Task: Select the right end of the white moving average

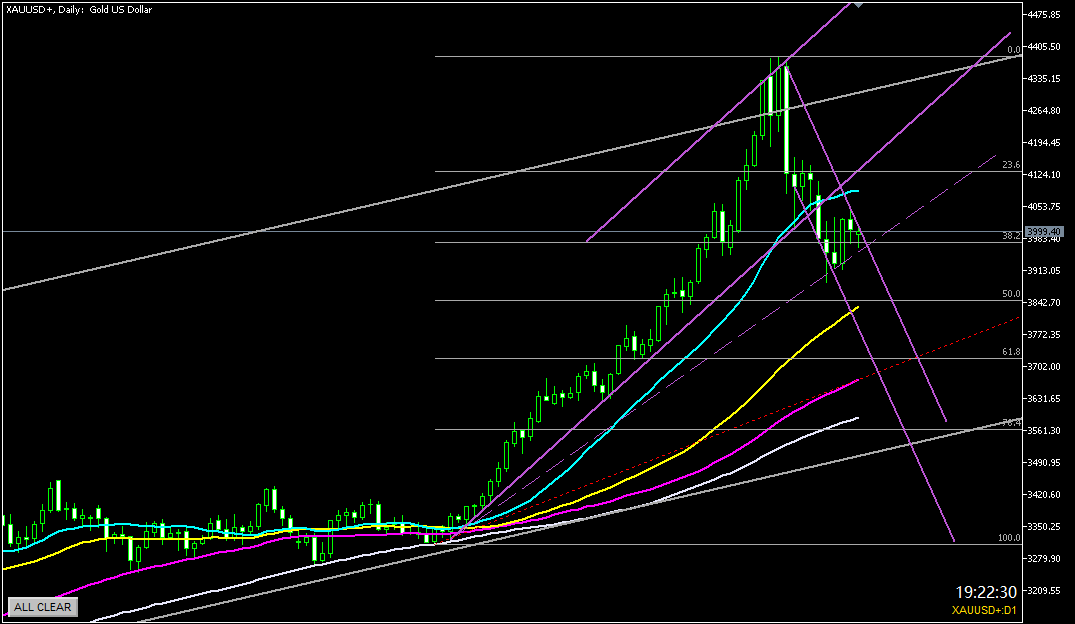Action: point(857,418)
